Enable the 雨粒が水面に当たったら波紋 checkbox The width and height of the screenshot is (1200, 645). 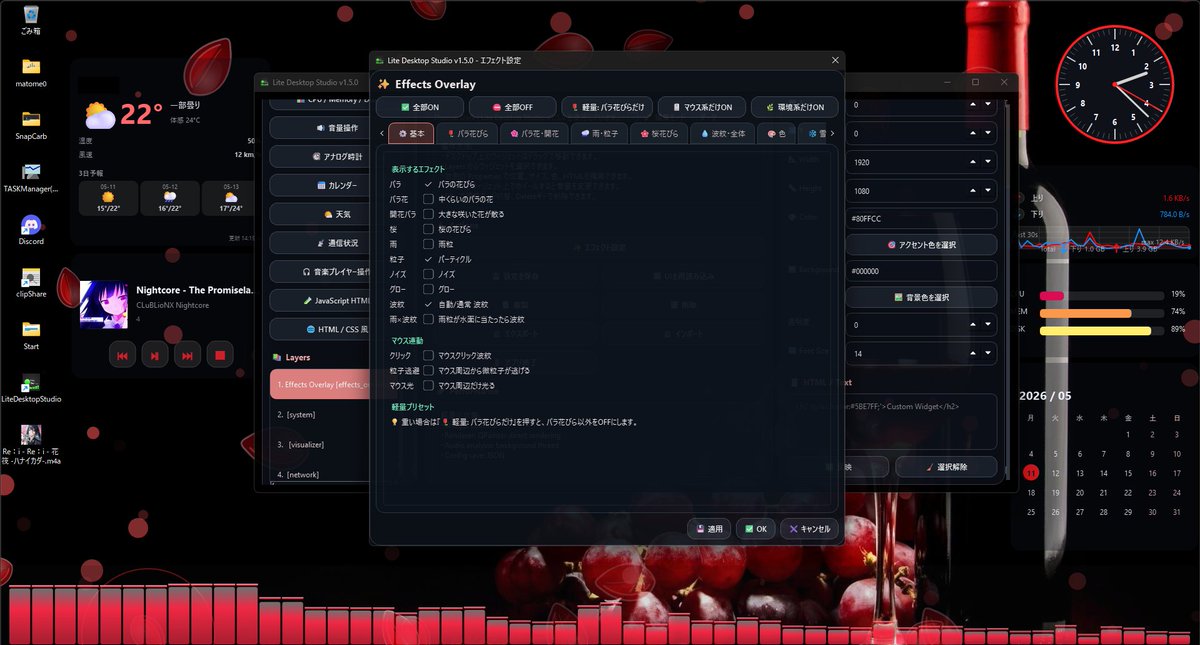[x=428, y=319]
